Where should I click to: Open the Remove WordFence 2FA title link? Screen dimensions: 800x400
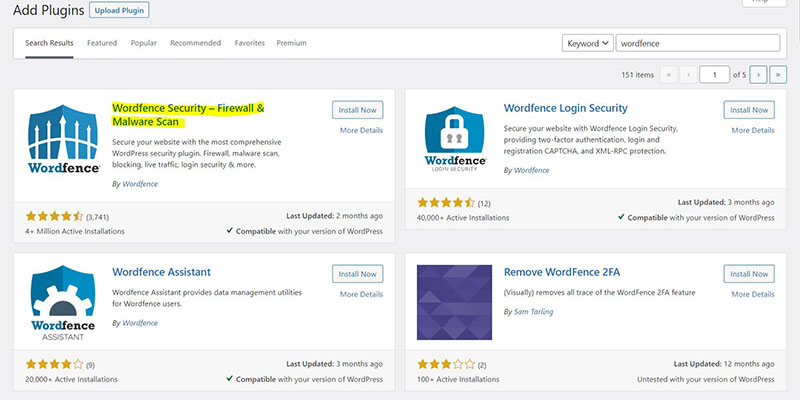coord(562,272)
